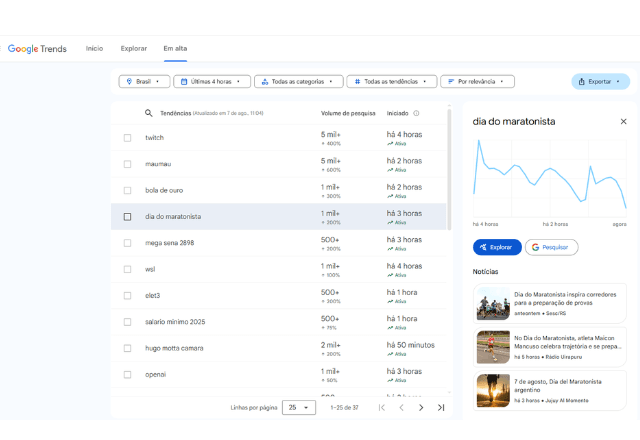Viewport: 640px width, 440px height.
Task: Click the search magnifier icon in Tendências header
Action: pos(149,113)
